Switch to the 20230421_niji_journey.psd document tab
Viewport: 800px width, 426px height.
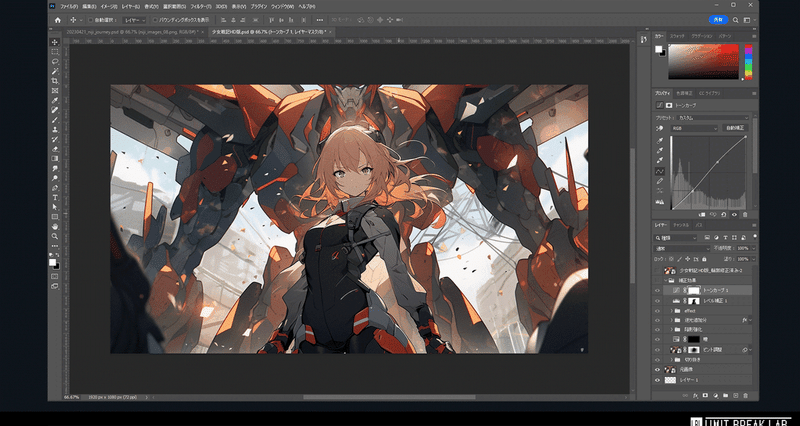(132, 32)
